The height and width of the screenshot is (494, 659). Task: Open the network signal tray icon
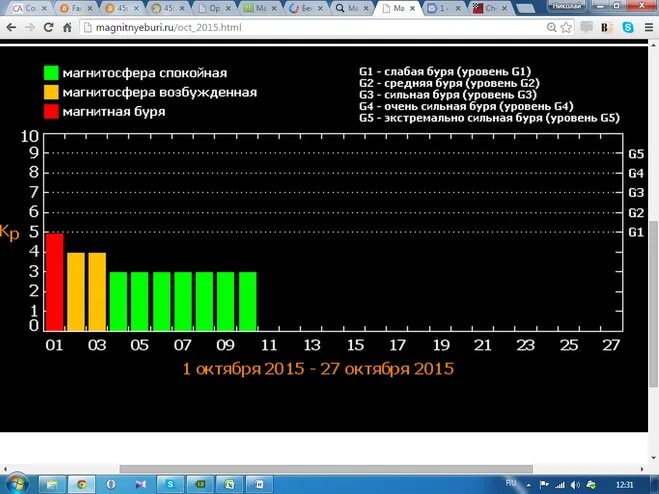point(560,485)
